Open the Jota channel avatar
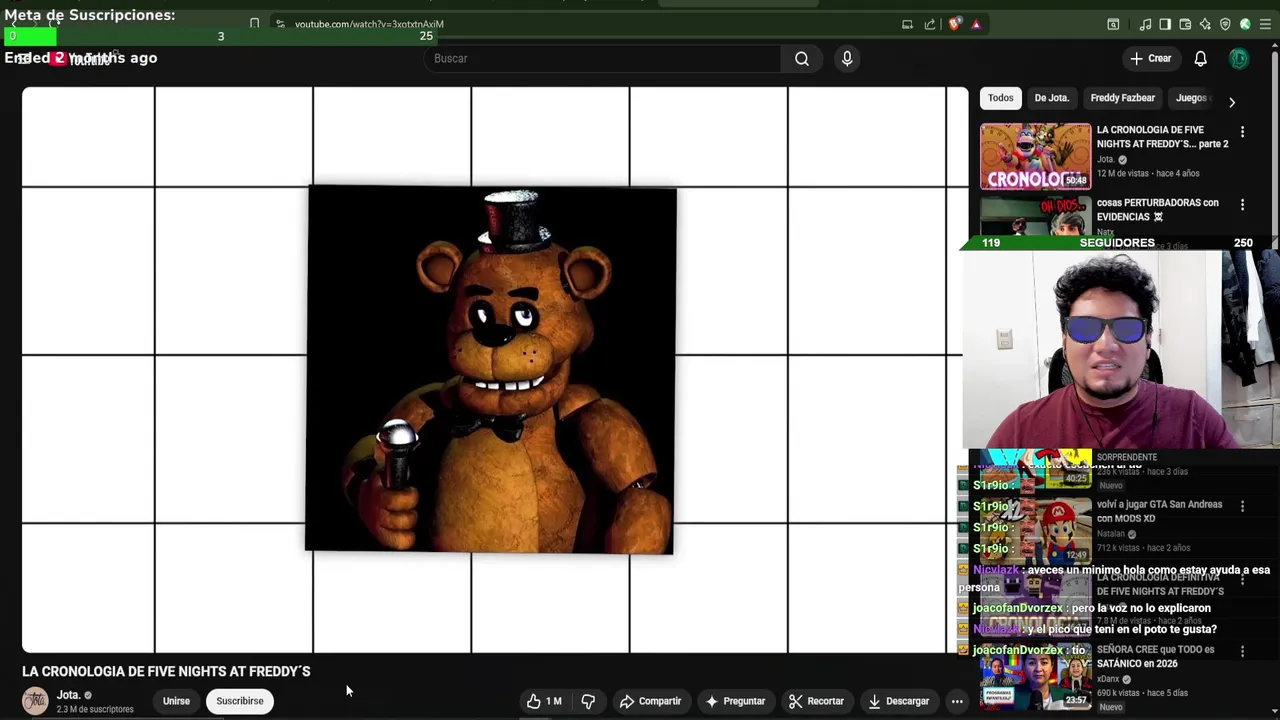Image resolution: width=1280 pixels, height=720 pixels. click(x=35, y=701)
